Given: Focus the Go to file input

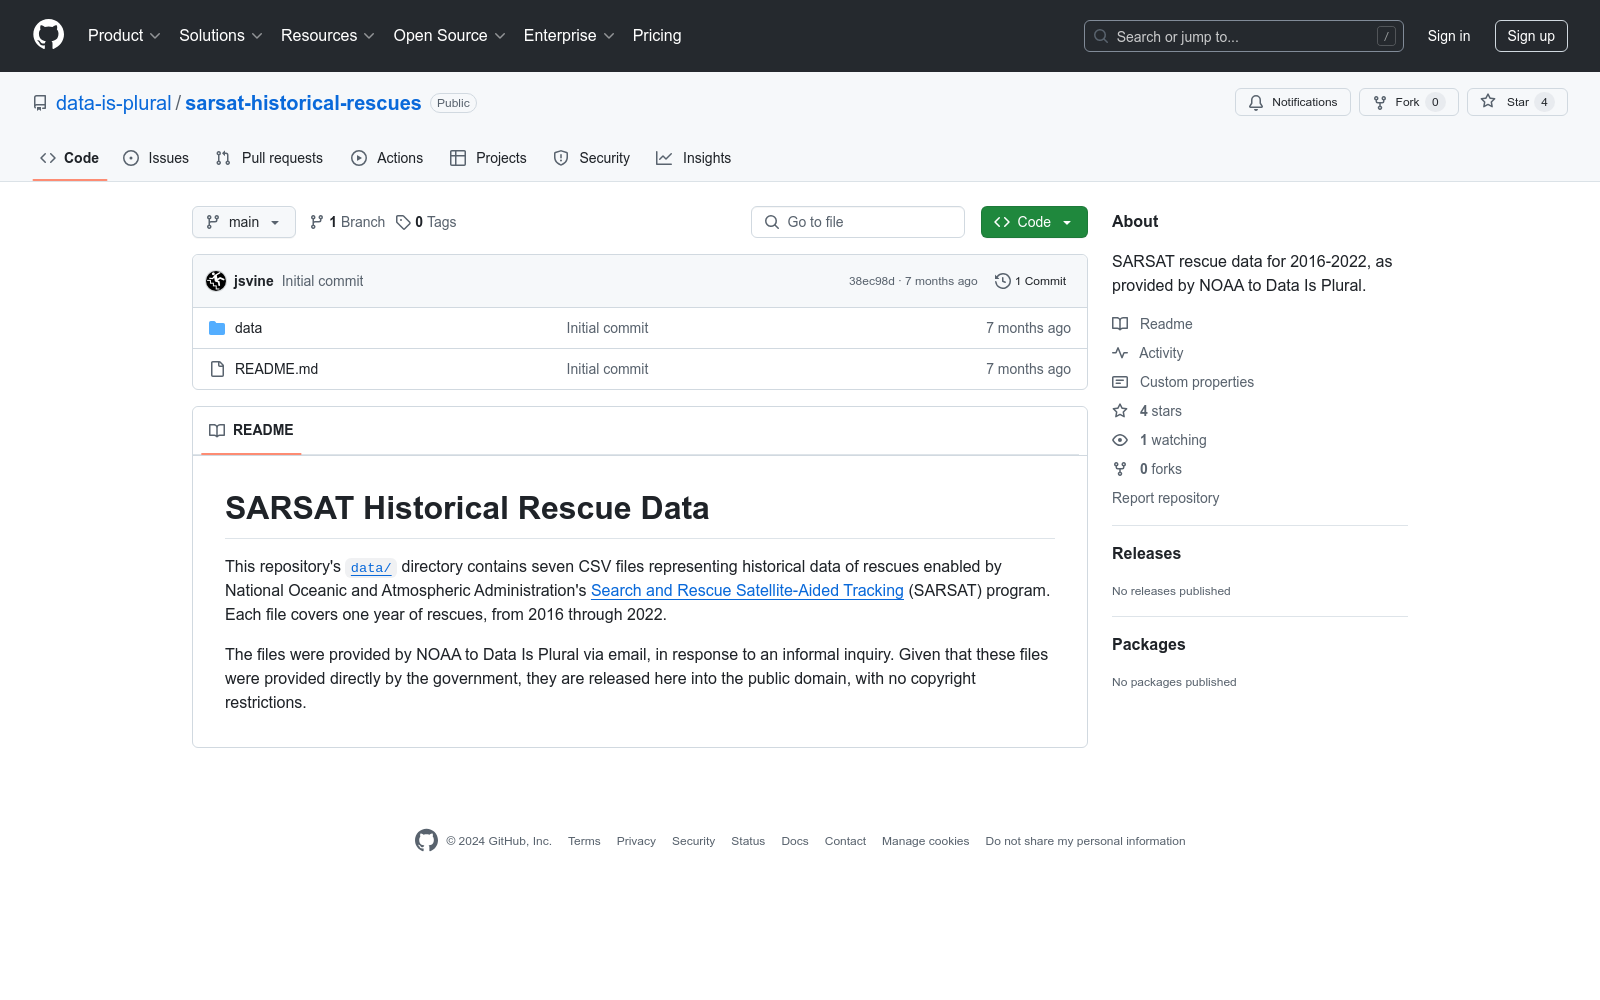Looking at the screenshot, I should (858, 222).
